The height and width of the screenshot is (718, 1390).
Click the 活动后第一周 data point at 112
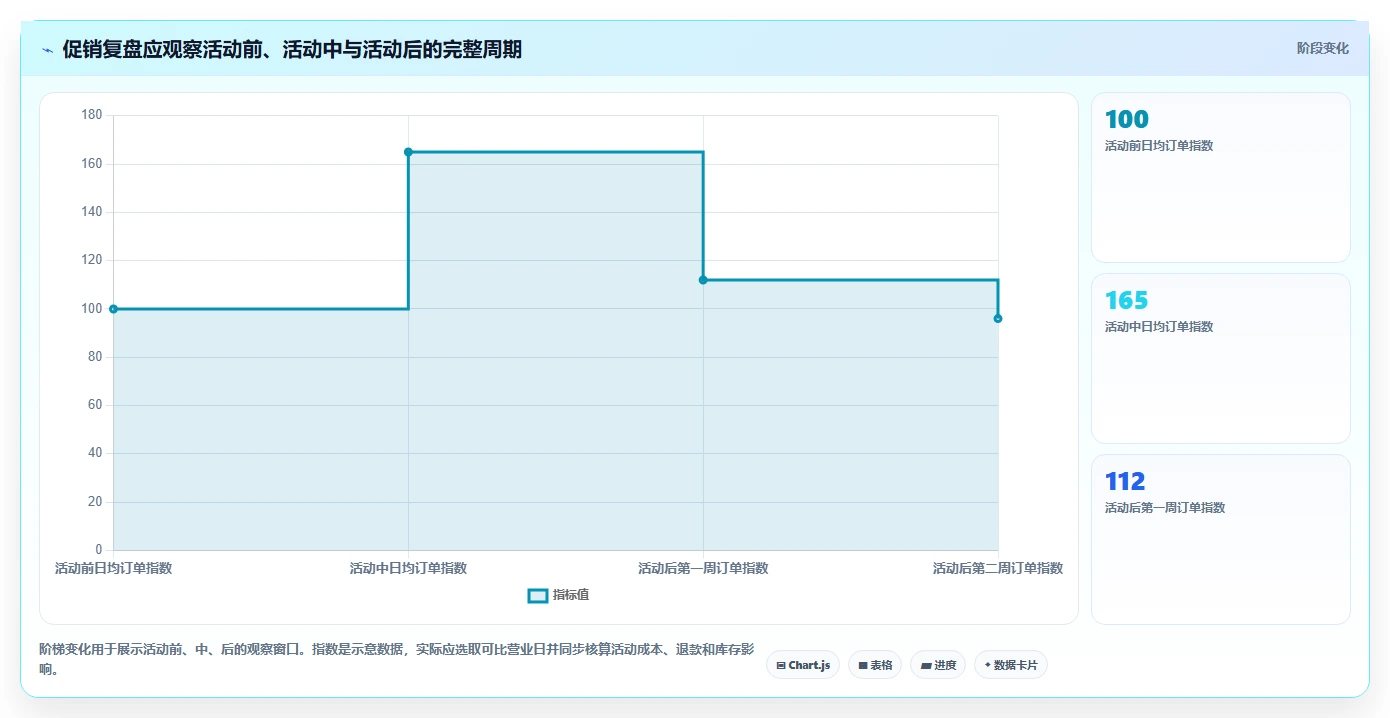tap(703, 280)
